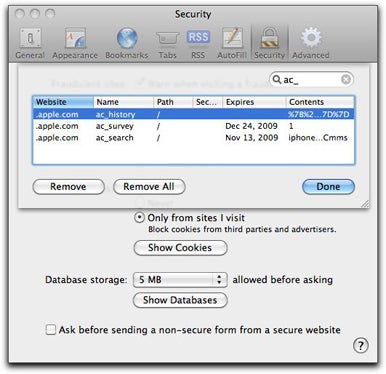Click the Nov 13, 2009 expiry cell
The width and height of the screenshot is (386, 374).
pos(252,138)
